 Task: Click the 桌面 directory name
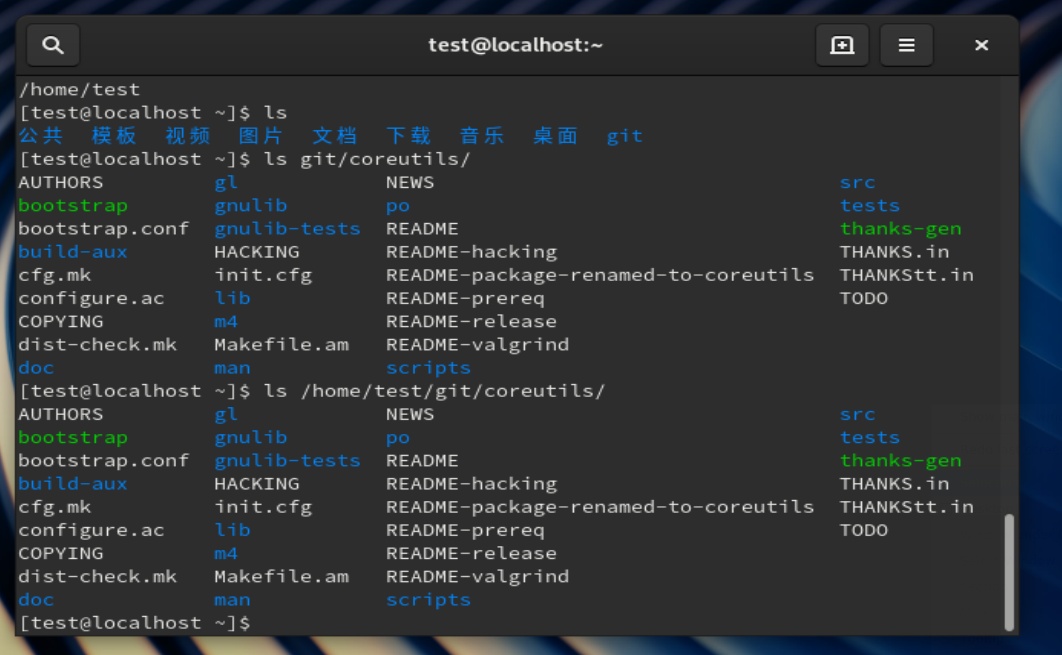[555, 135]
